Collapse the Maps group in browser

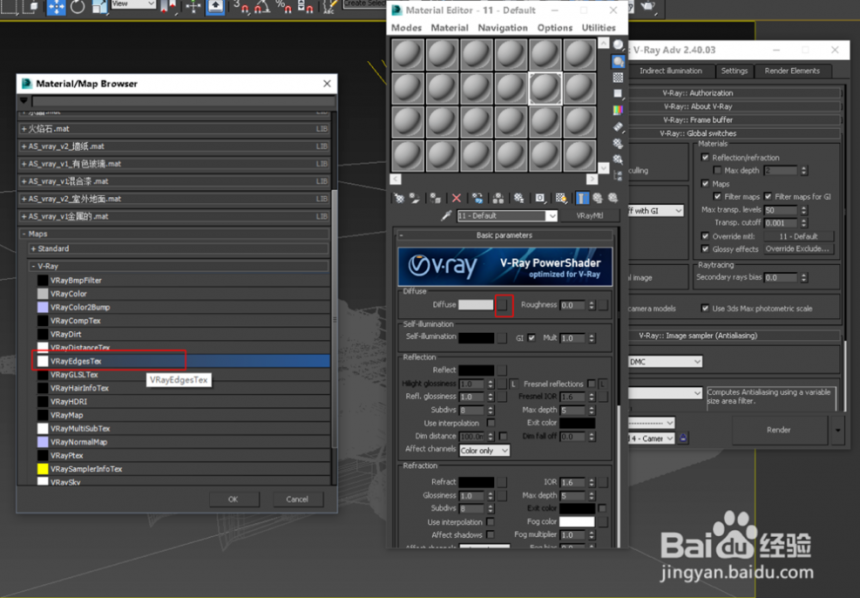24,234
